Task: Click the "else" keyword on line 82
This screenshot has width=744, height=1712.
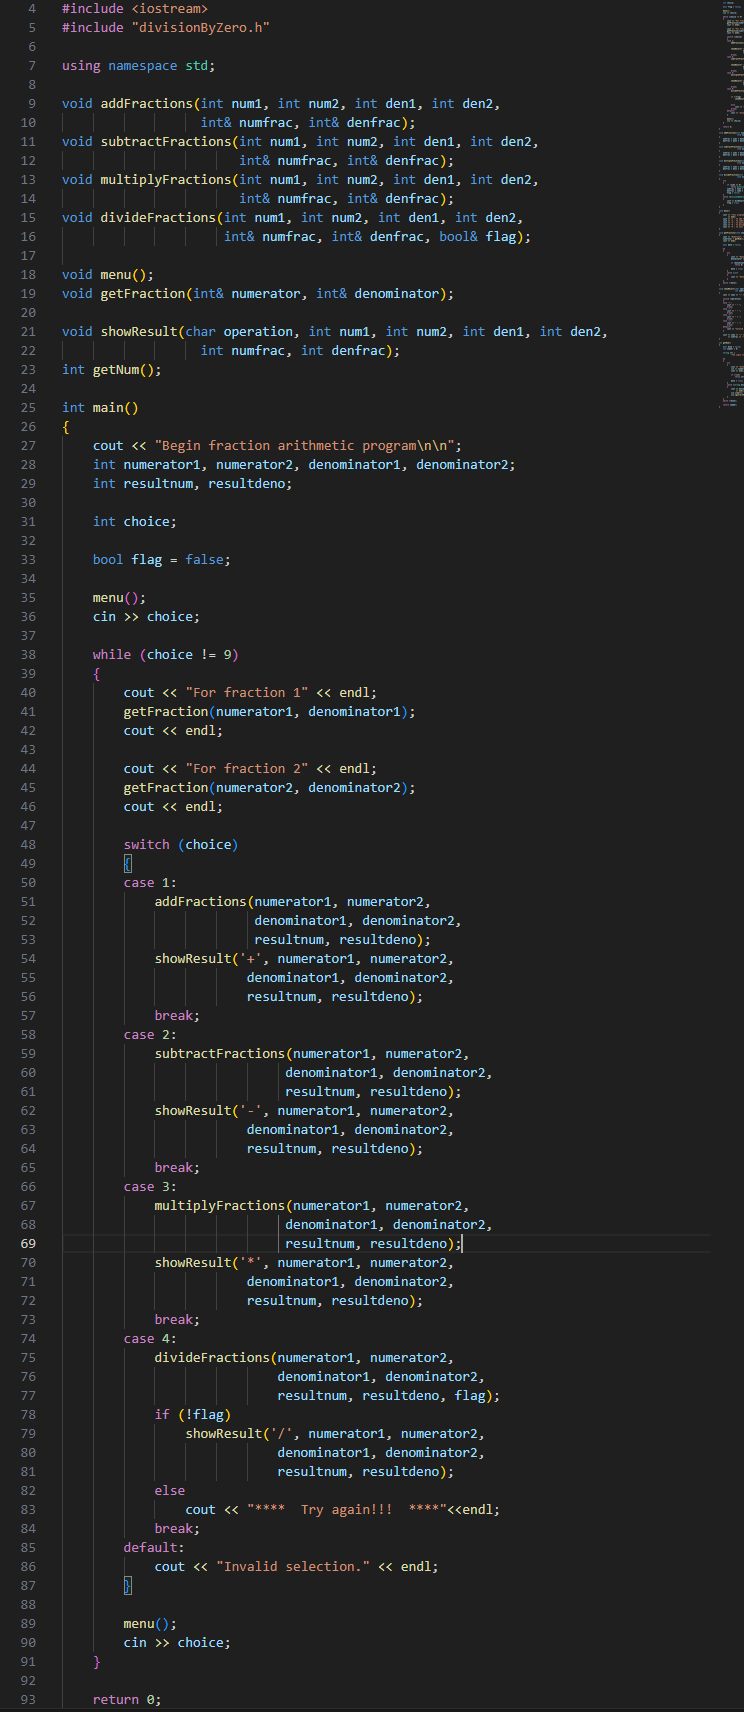Action: 170,1490
